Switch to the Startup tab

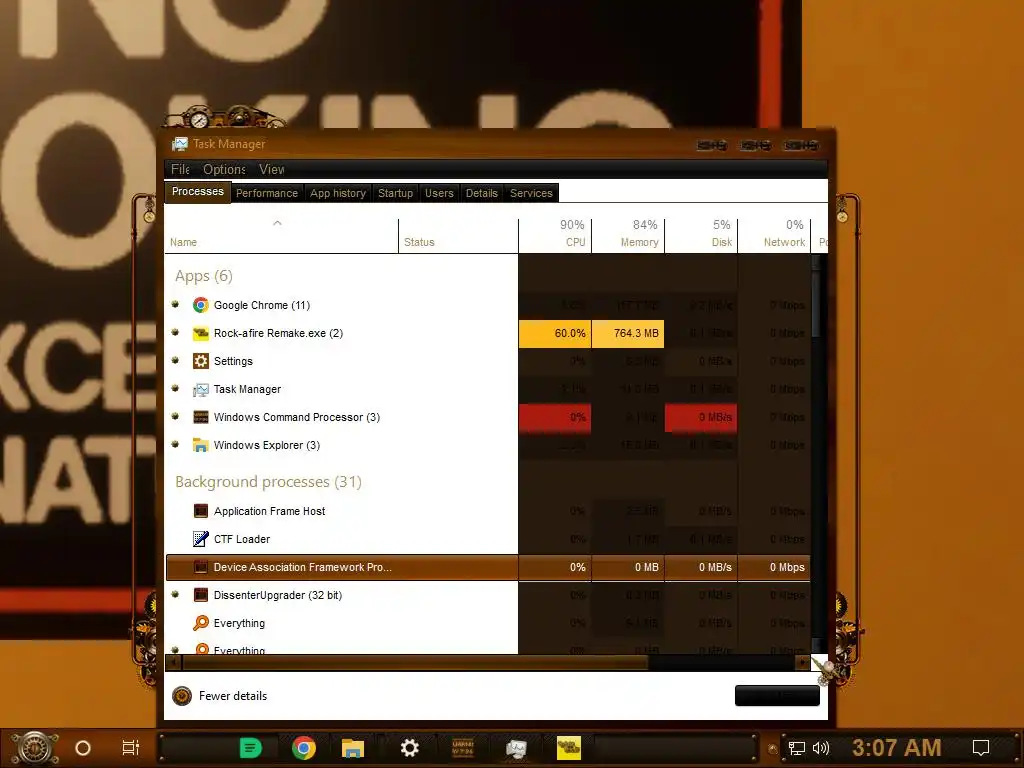[x=395, y=193]
